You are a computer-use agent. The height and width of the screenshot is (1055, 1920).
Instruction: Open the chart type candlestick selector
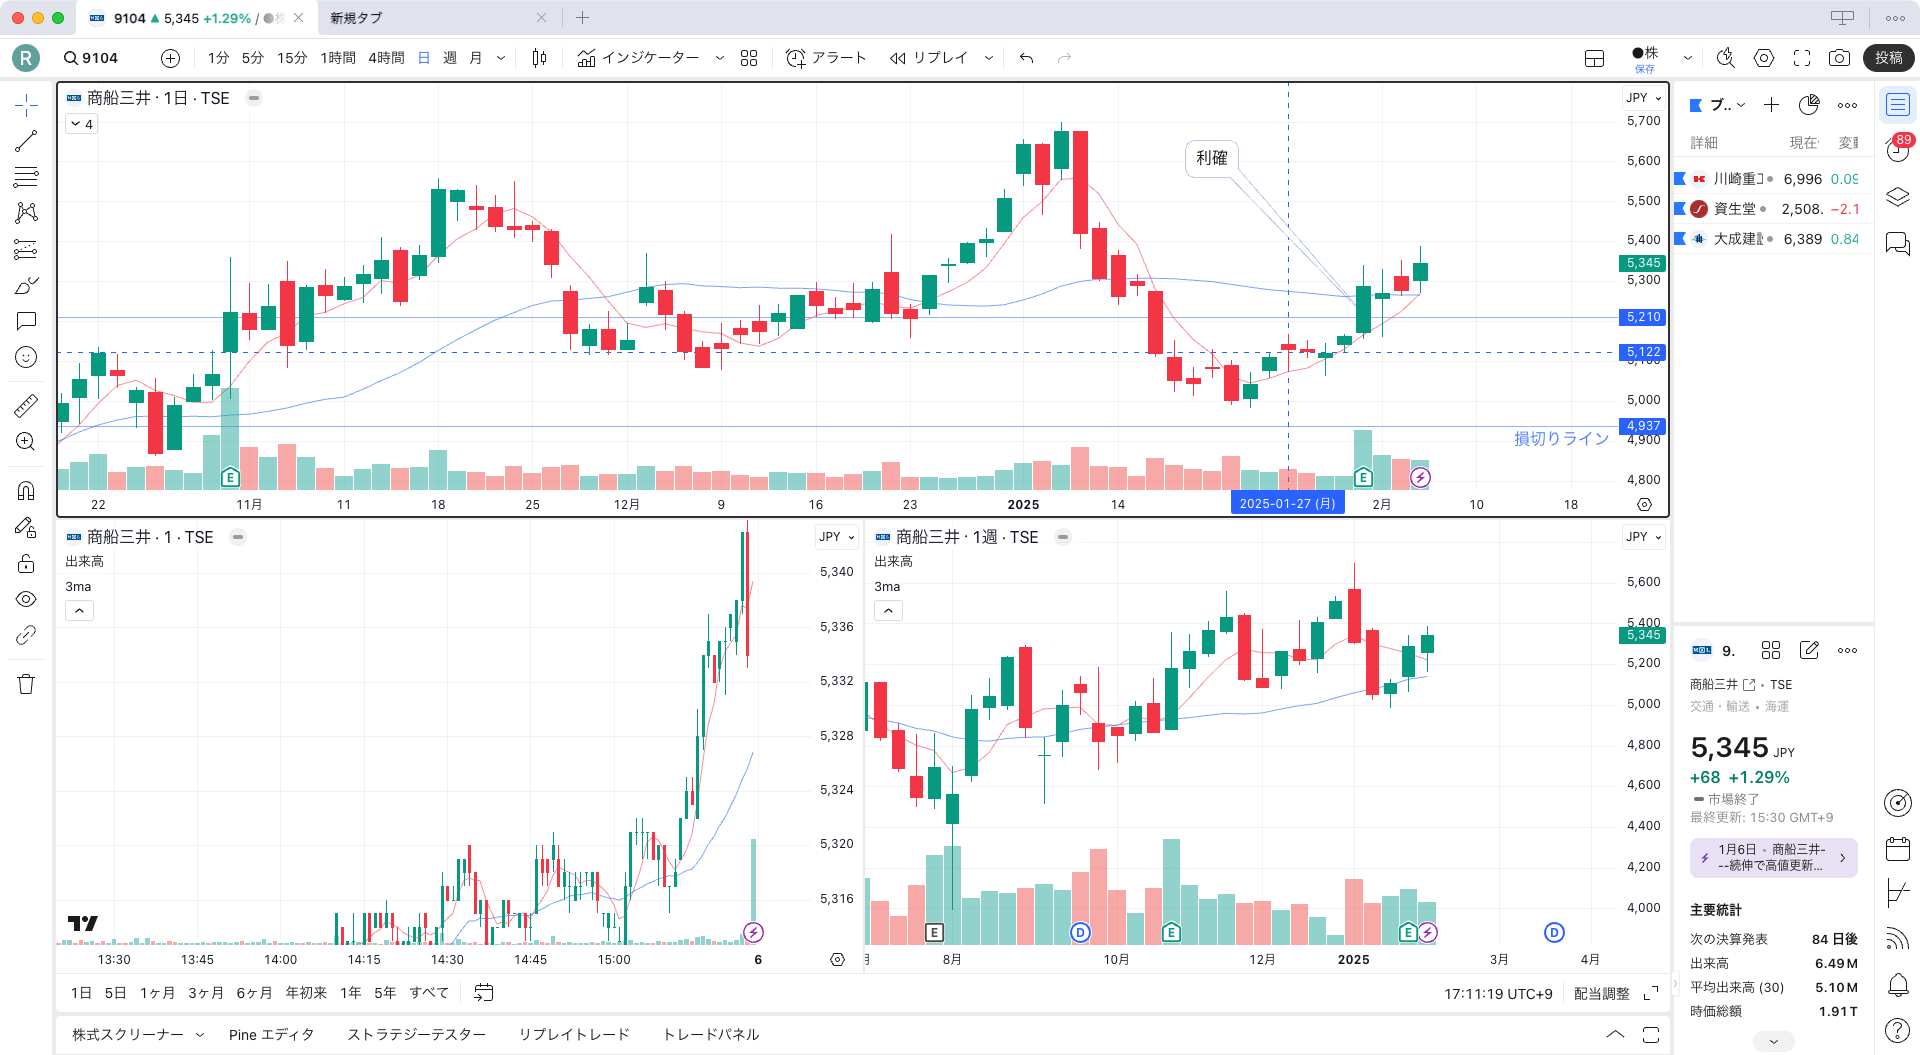pos(539,58)
